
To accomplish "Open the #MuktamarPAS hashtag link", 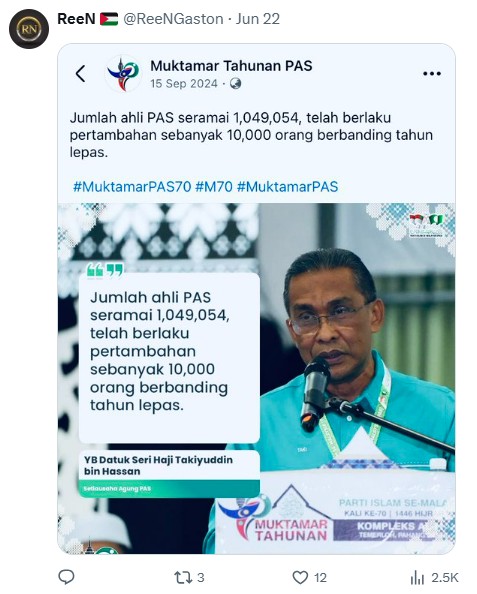I will (288, 186).
